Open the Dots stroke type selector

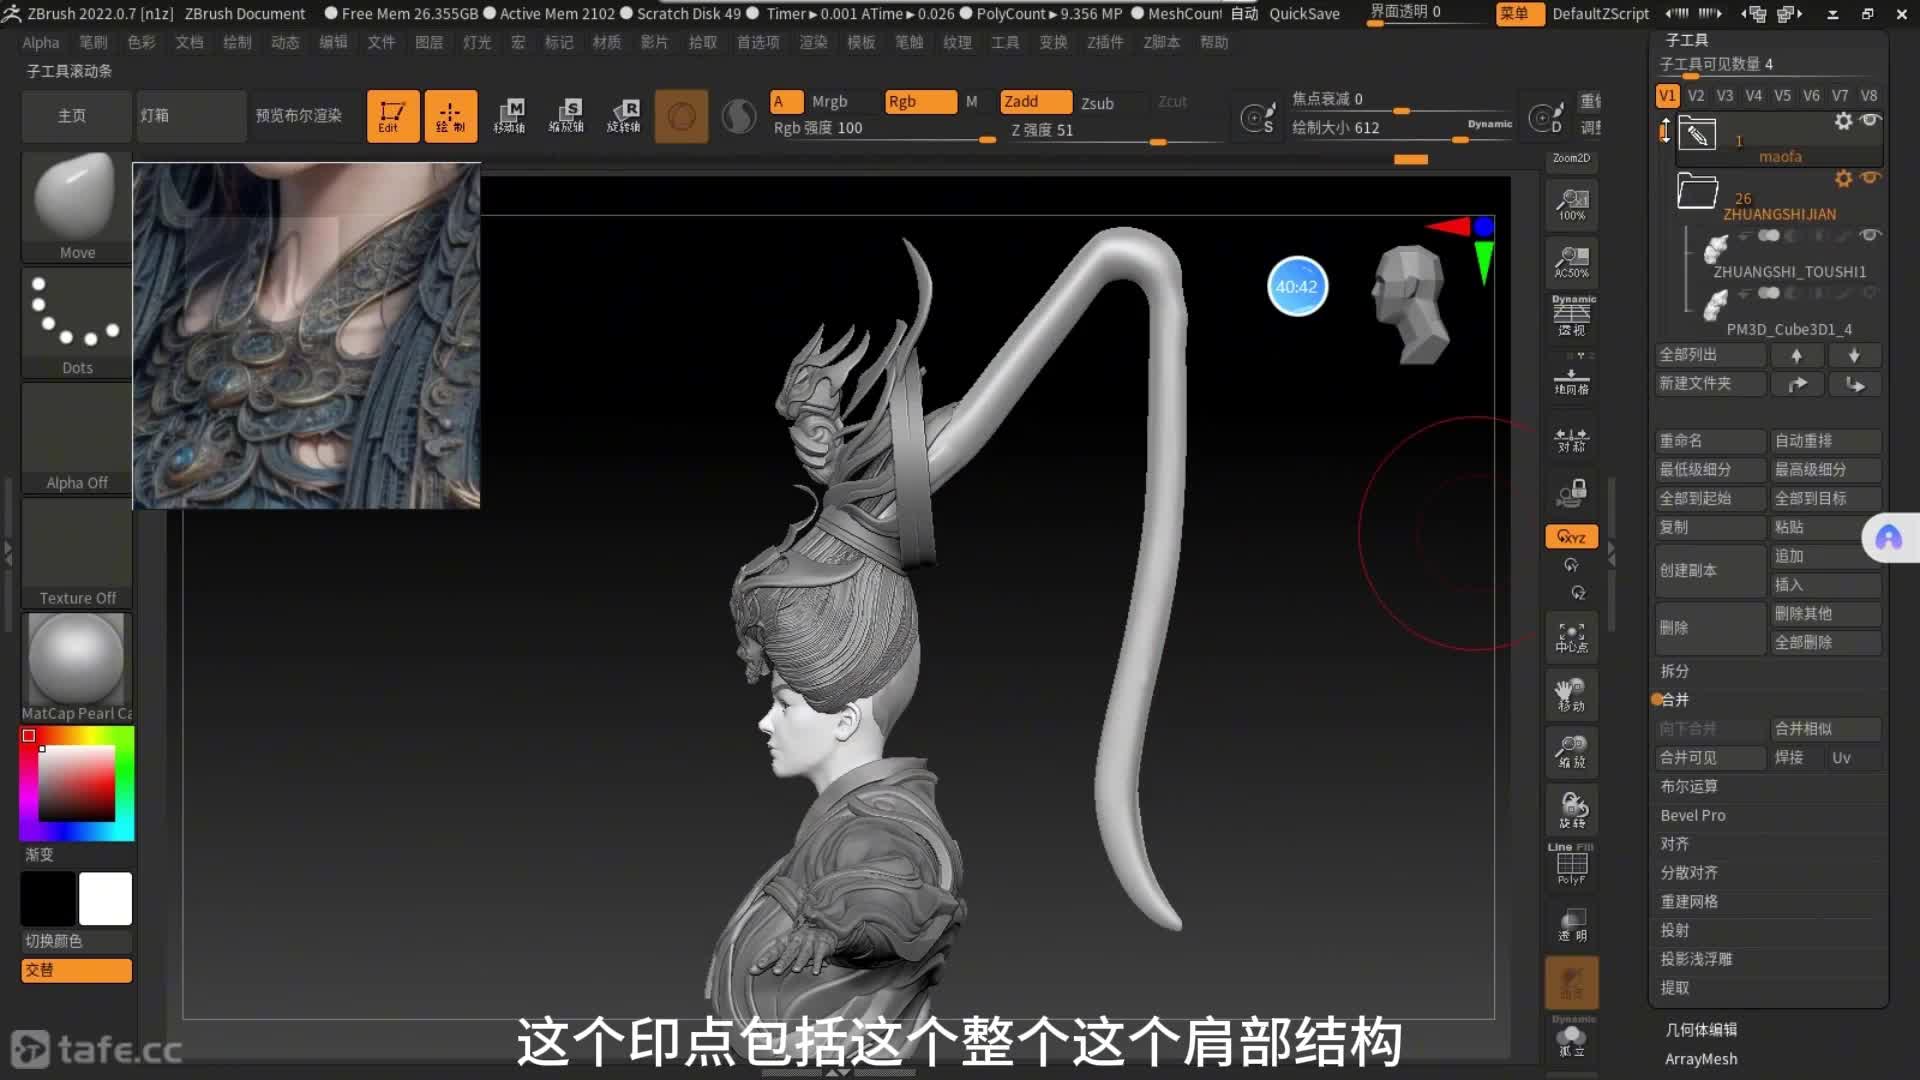pyautogui.click(x=76, y=322)
